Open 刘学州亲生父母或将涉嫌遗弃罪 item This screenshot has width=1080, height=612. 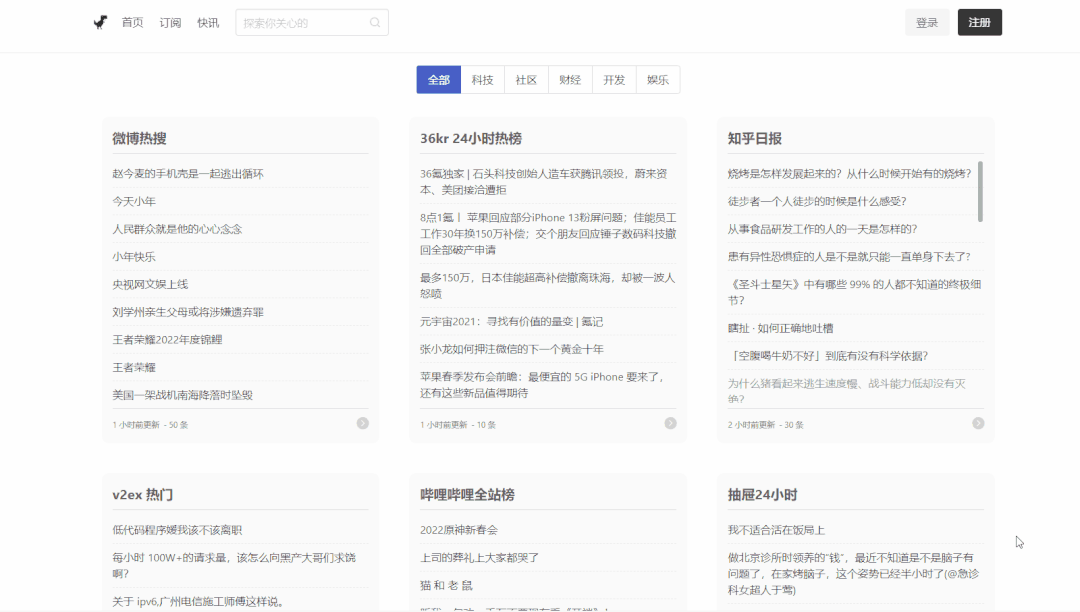pos(188,312)
